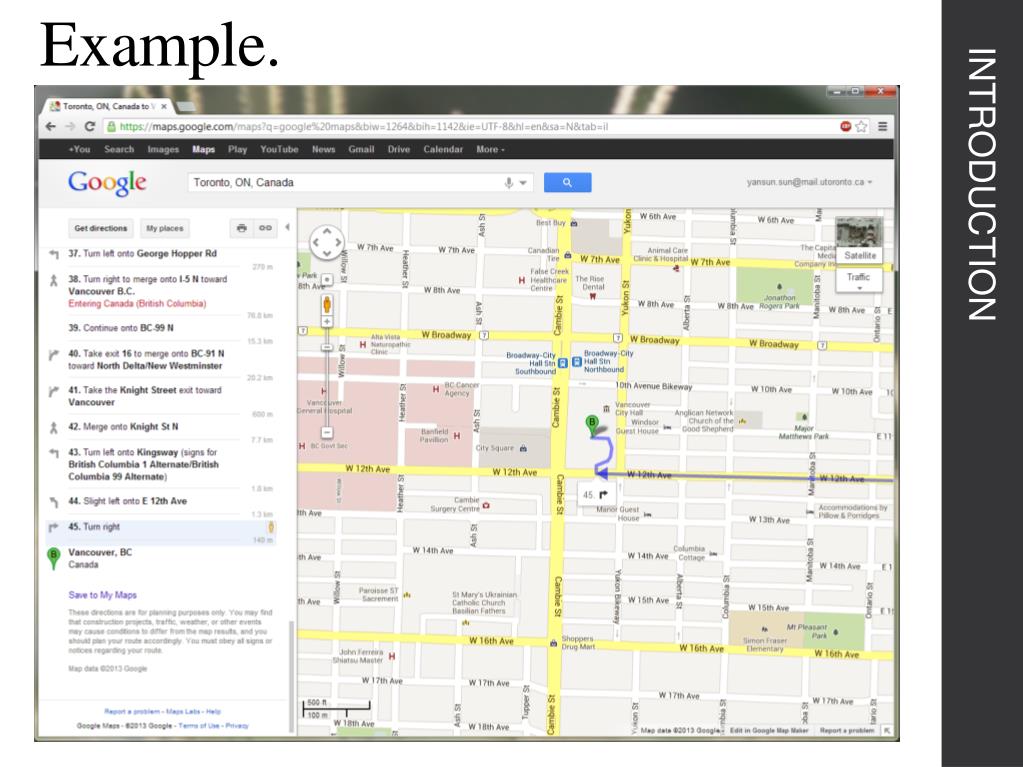Screen dimensions: 1023x767
Task: Click the step 45 turn callout on map
Action: tap(596, 495)
